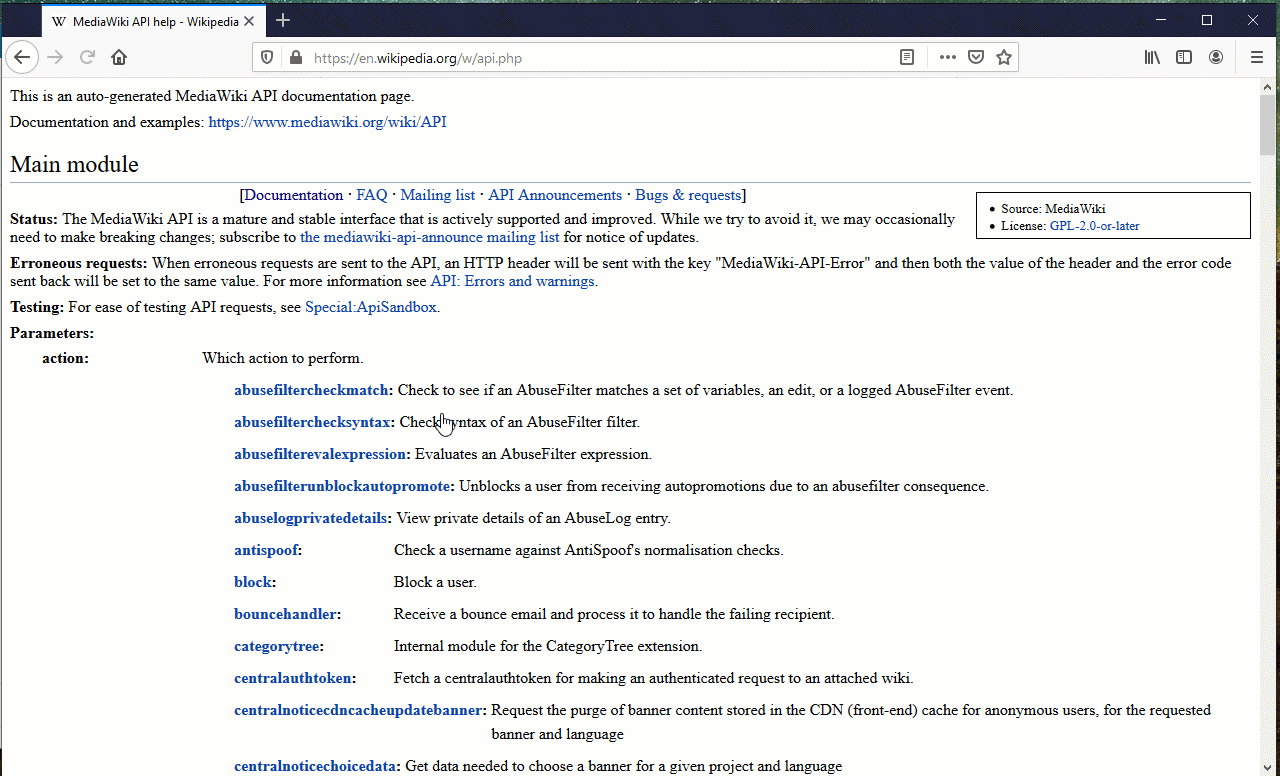This screenshot has height=776, width=1280.
Task: Open a new tab
Action: click(283, 20)
